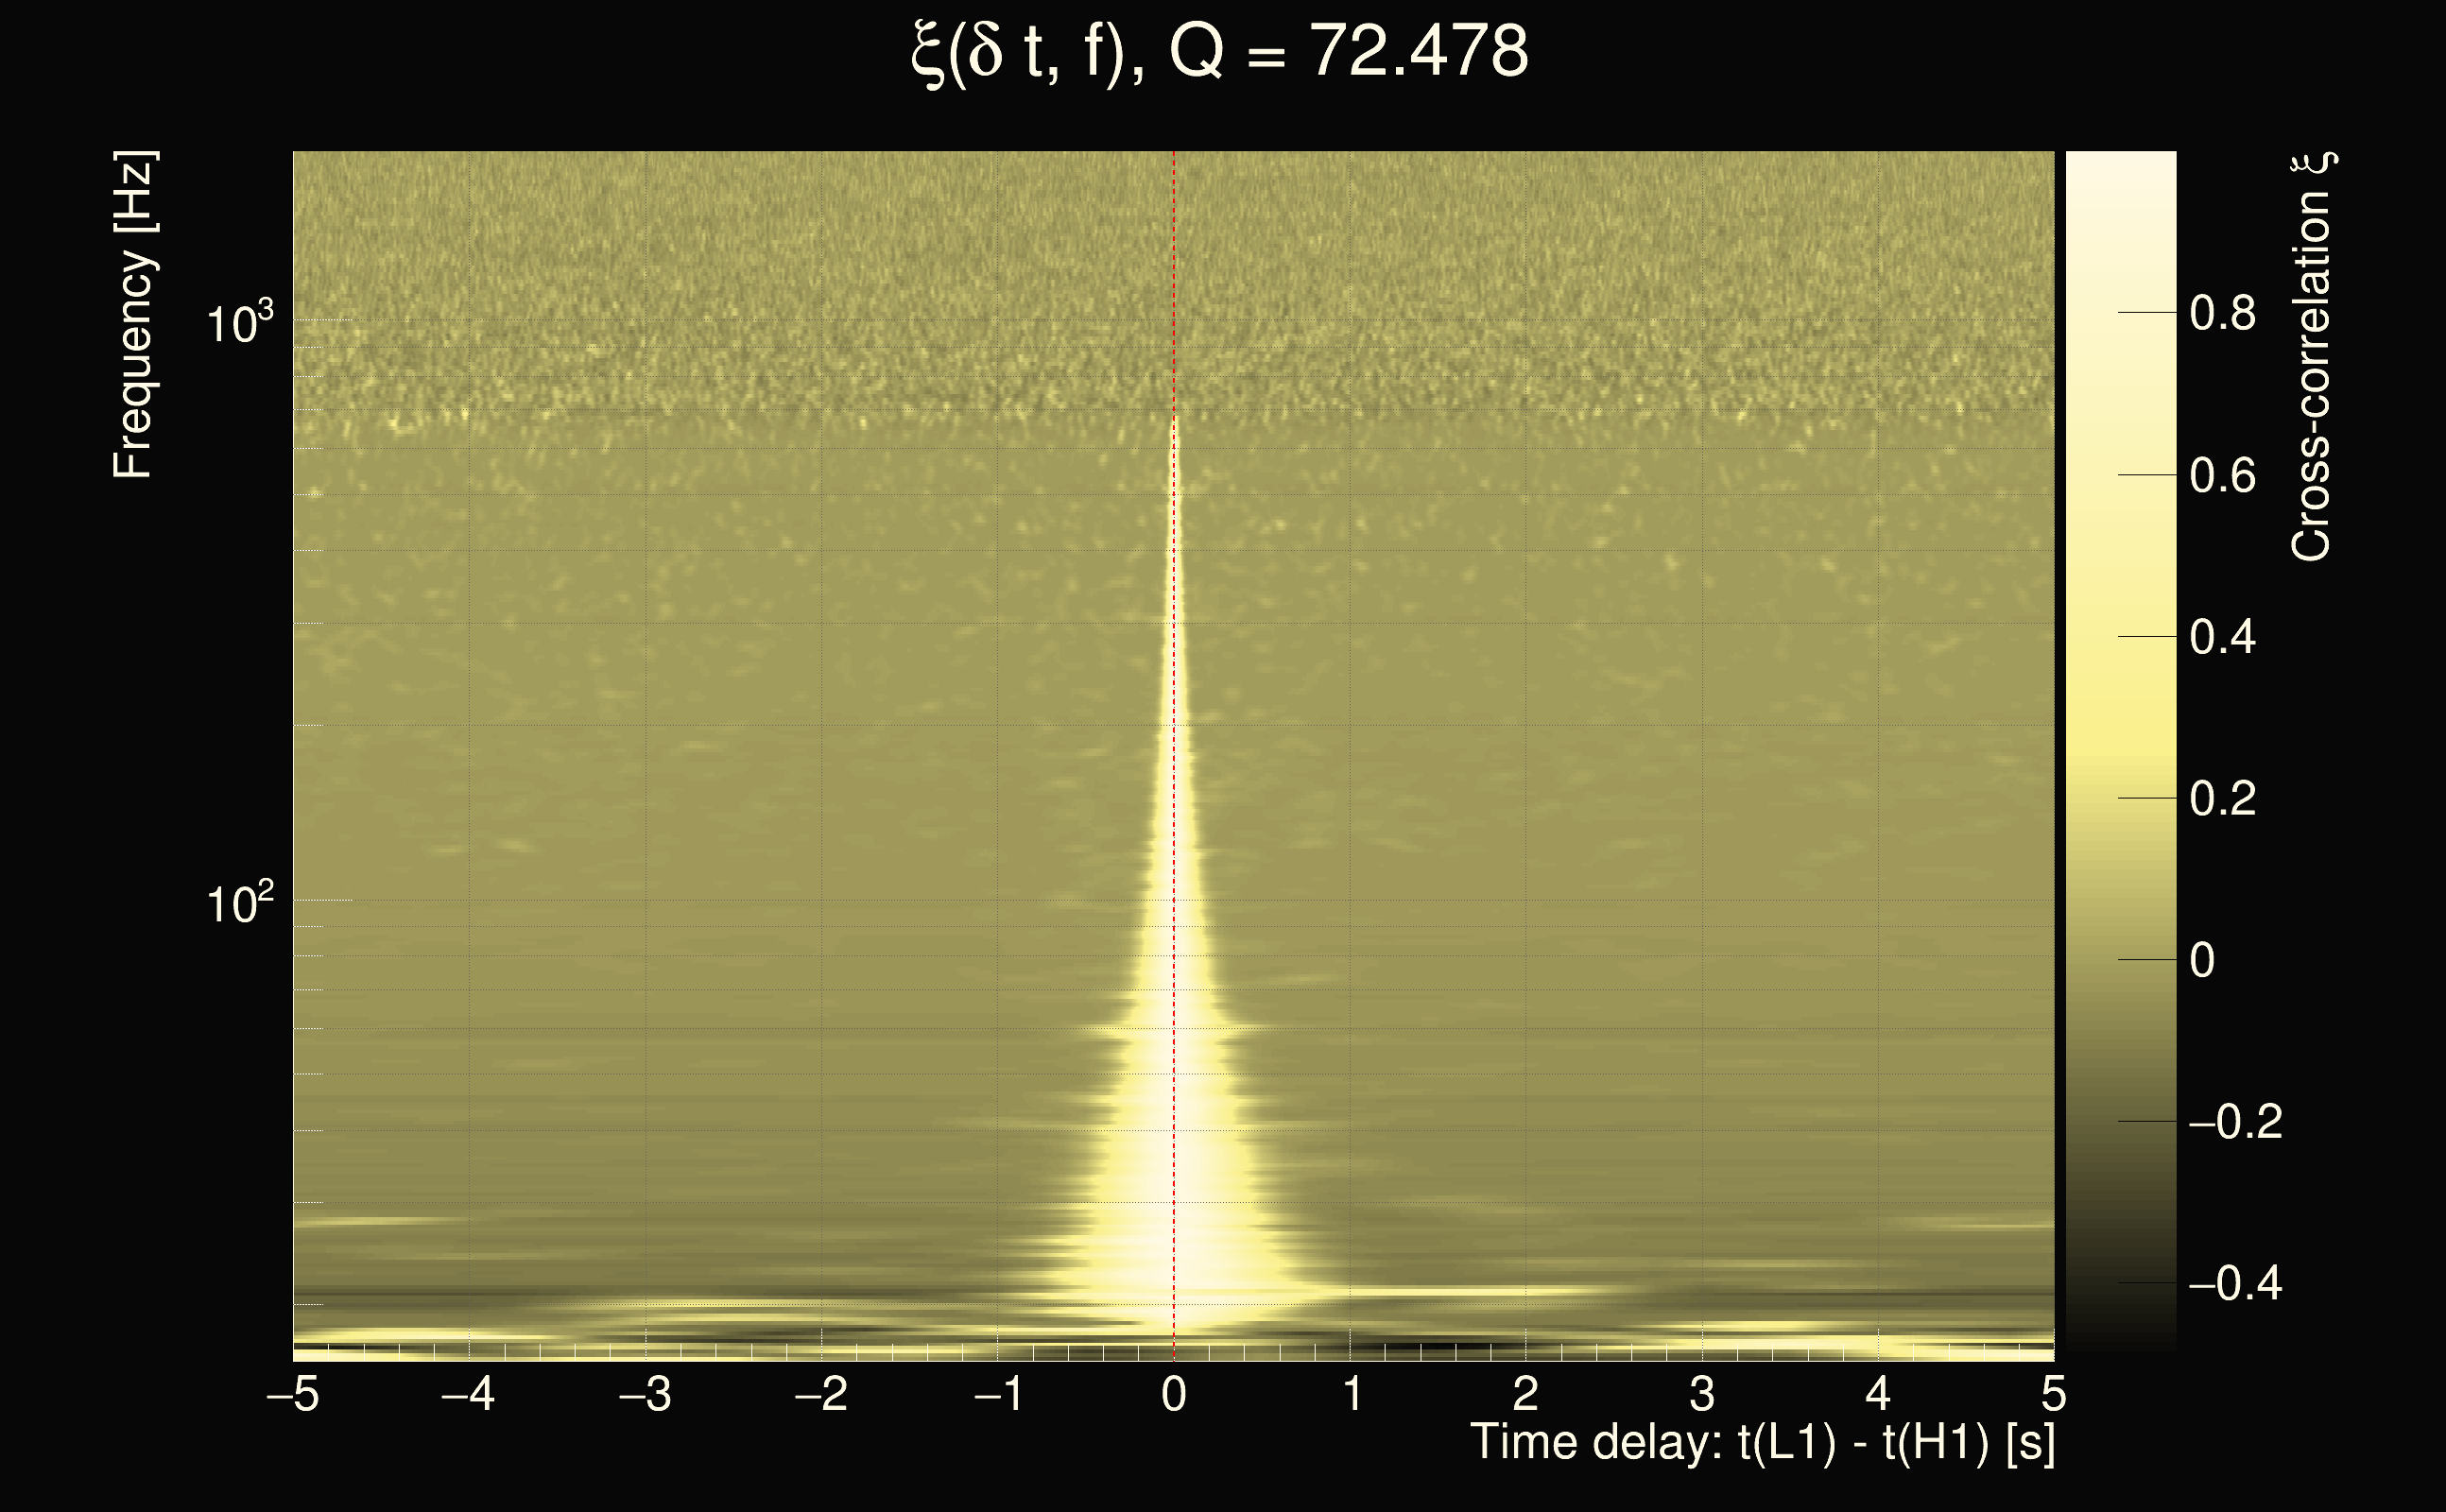The height and width of the screenshot is (1512, 2446).
Task: Click the Cross-correlation ξ colorbar label
Action: [2311, 357]
